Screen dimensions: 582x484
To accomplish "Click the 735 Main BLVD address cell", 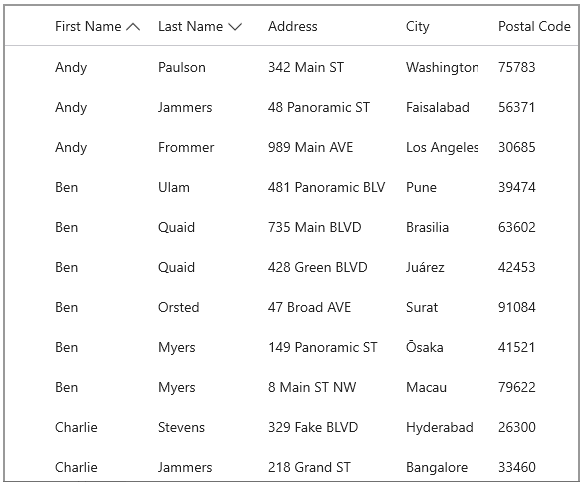I will point(314,227).
